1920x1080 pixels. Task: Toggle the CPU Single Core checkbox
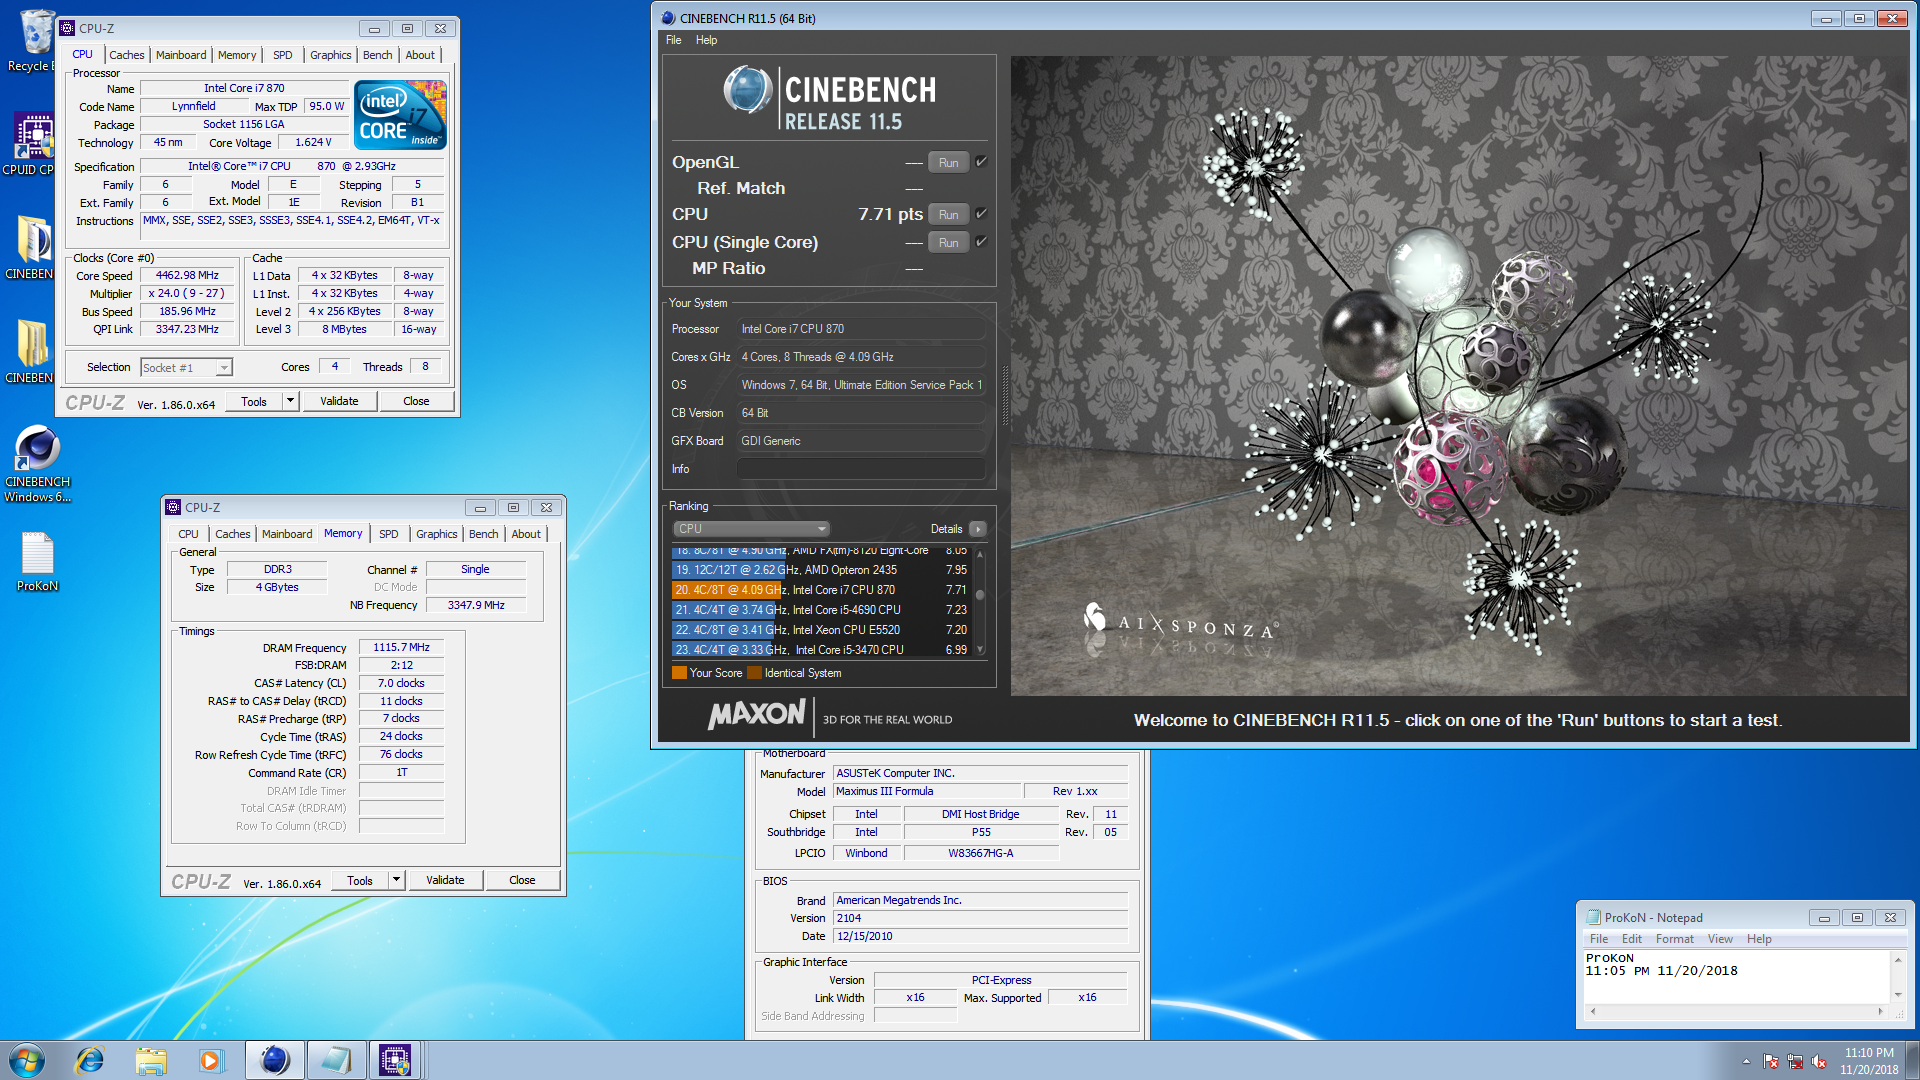(981, 242)
